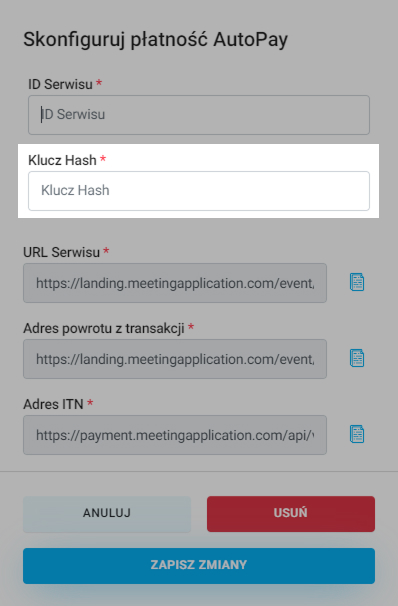This screenshot has width=398, height=606.
Task: Save with the ZAPISZ ZMIANY button
Action: [x=199, y=565]
